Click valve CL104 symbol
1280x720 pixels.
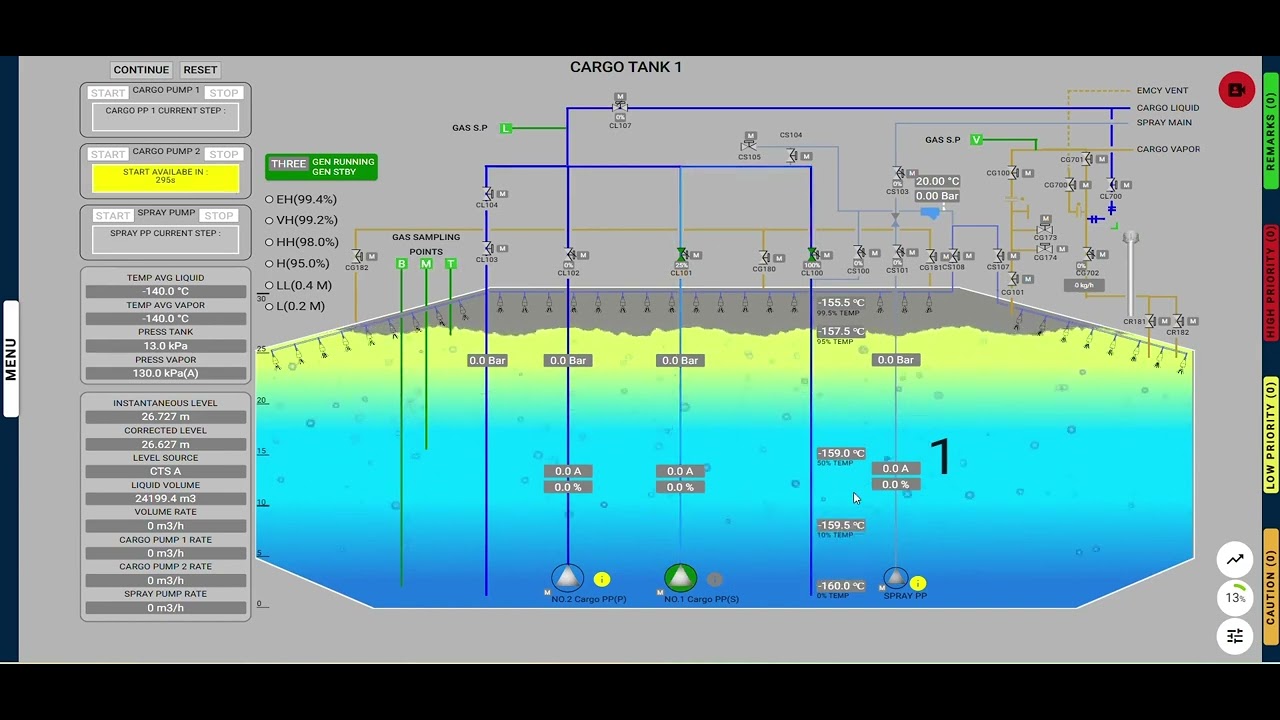click(487, 193)
